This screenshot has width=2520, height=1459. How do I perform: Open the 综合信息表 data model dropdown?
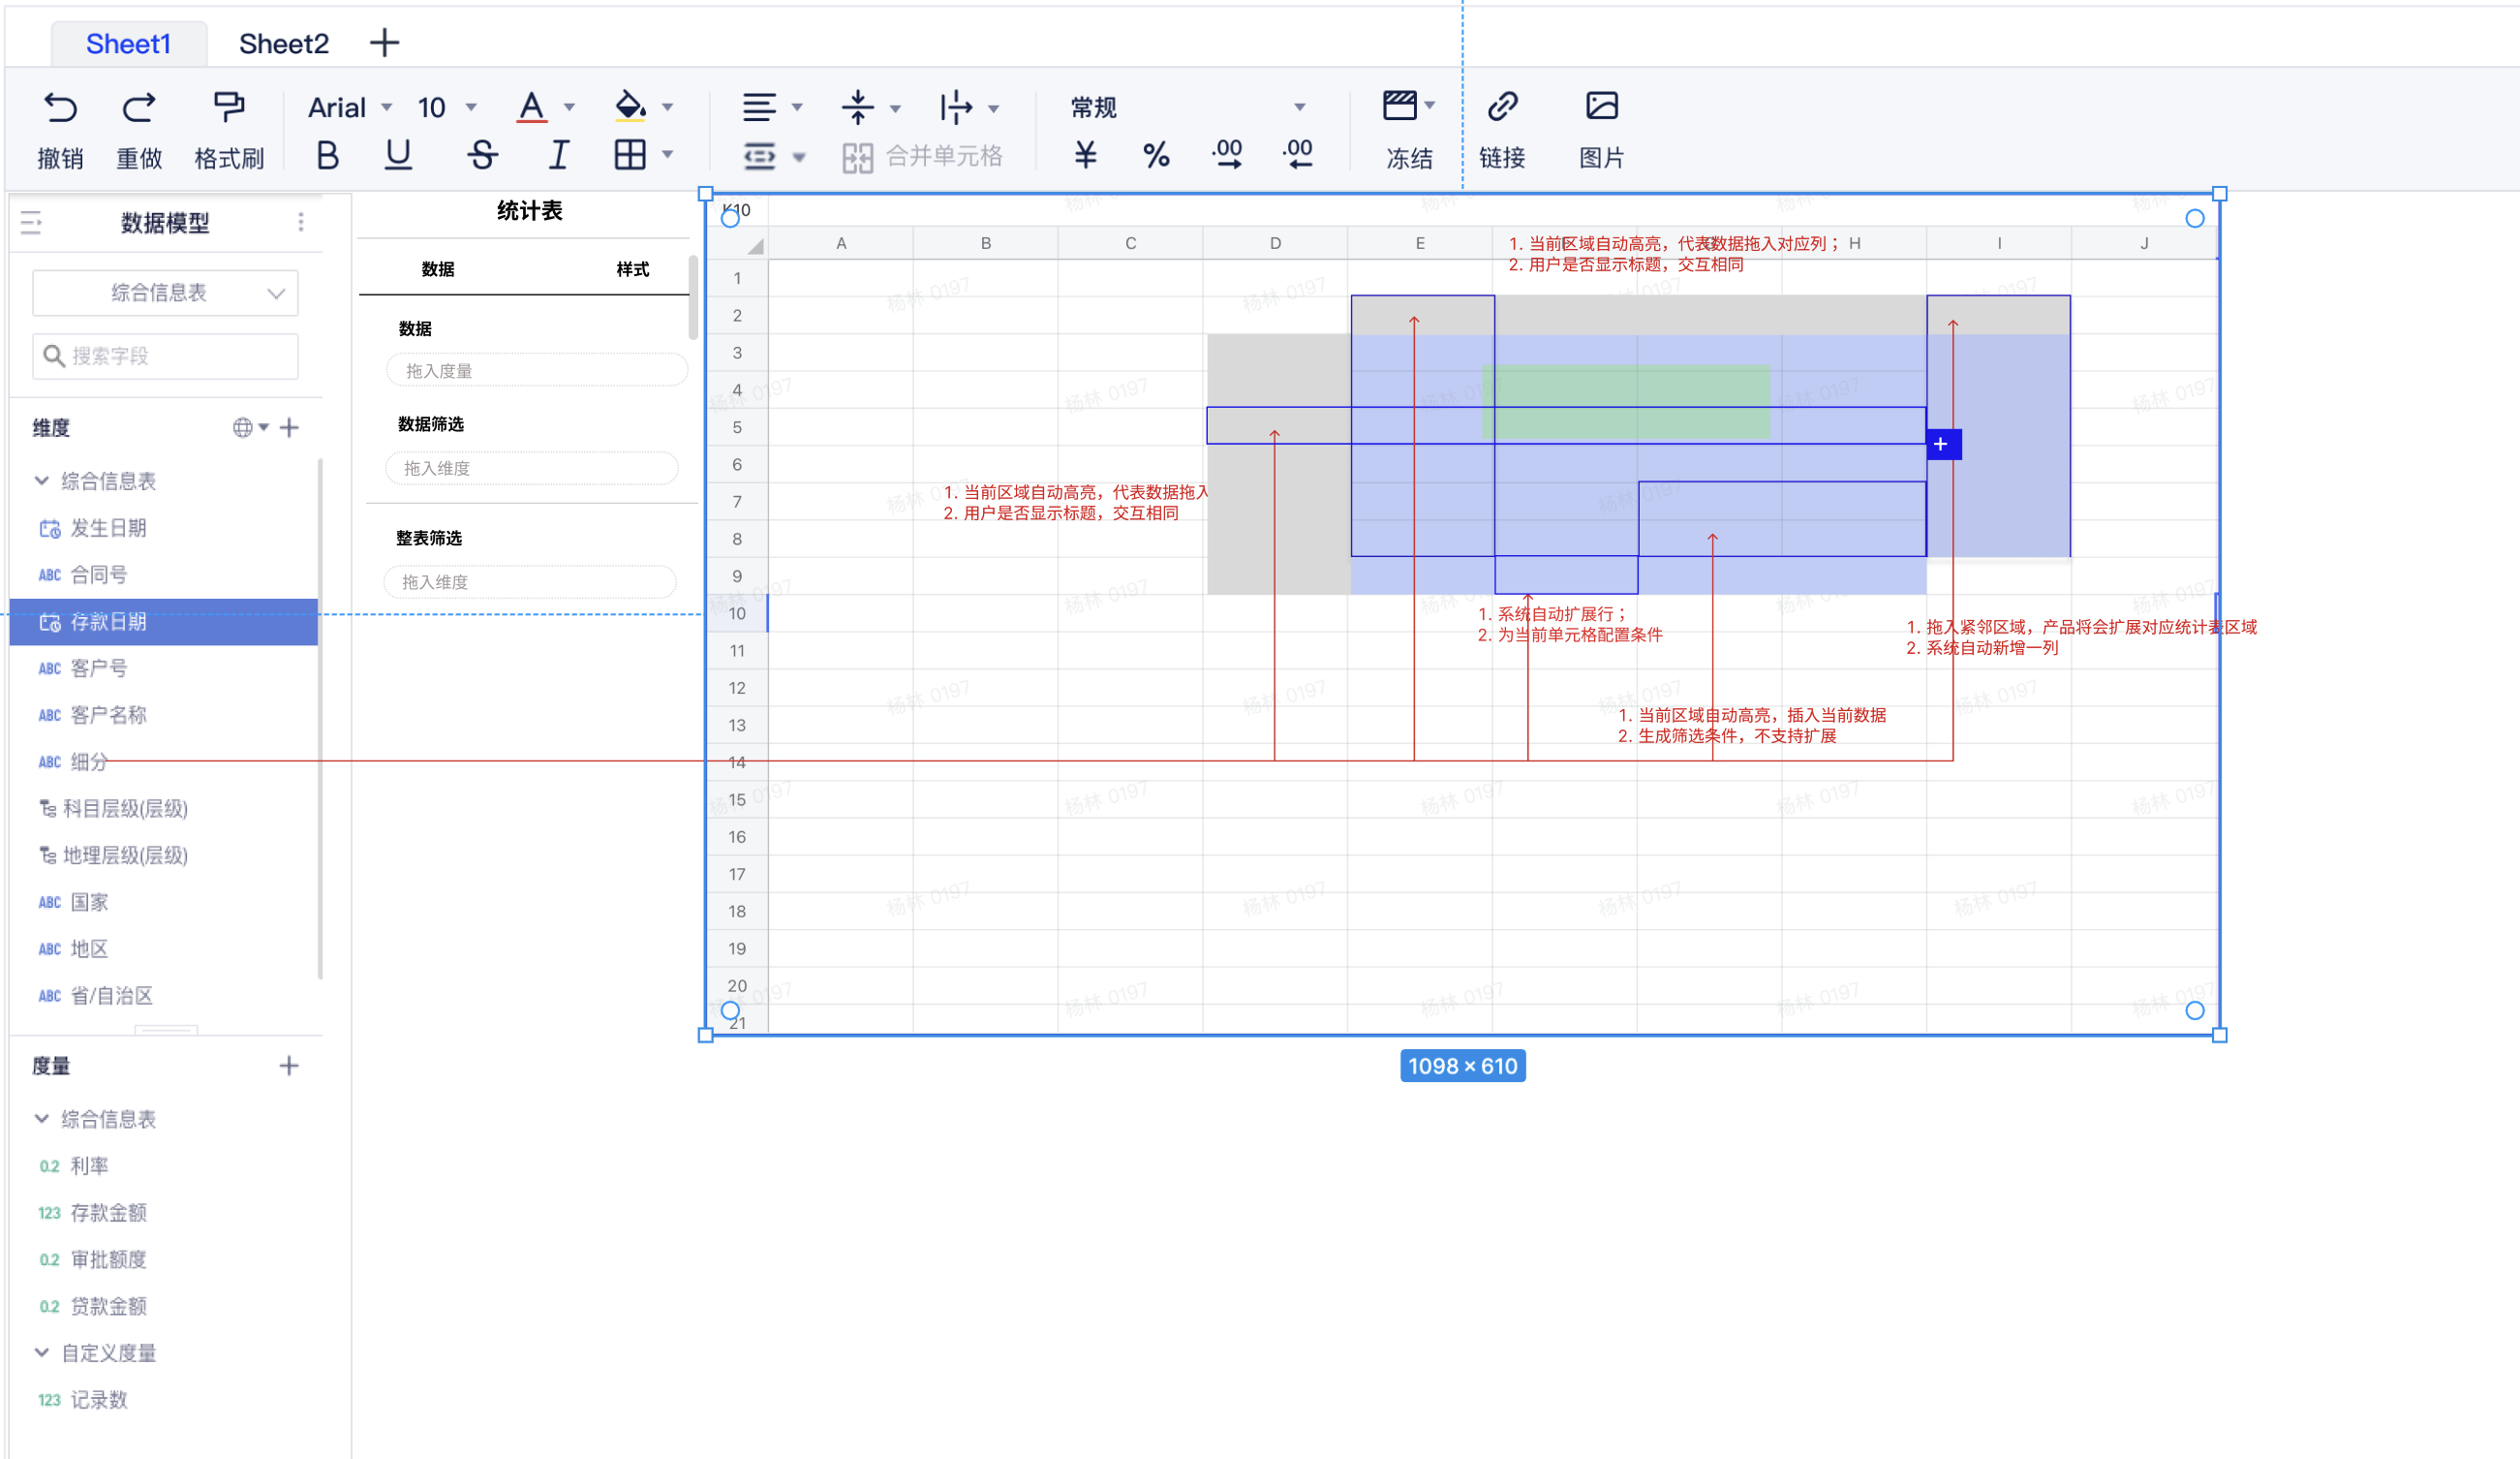(x=165, y=293)
